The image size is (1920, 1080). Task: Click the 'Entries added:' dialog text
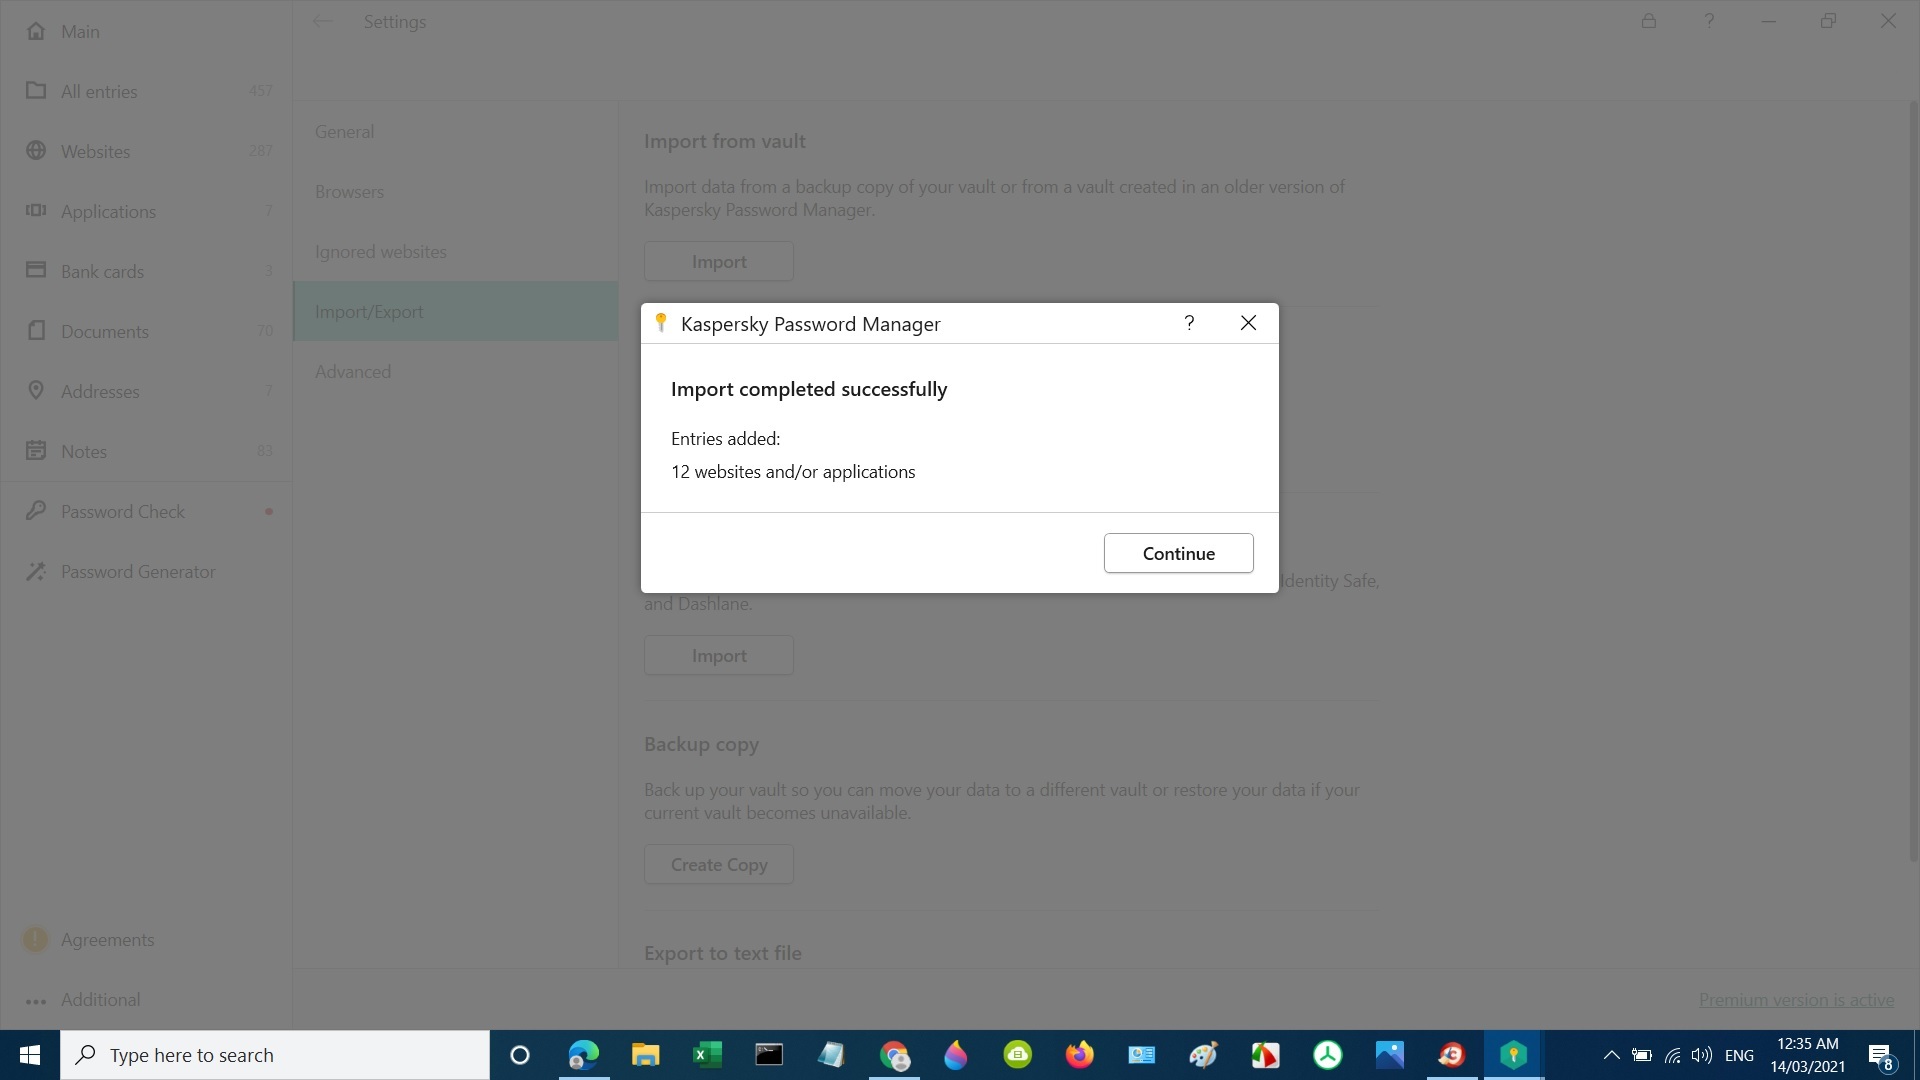point(725,438)
